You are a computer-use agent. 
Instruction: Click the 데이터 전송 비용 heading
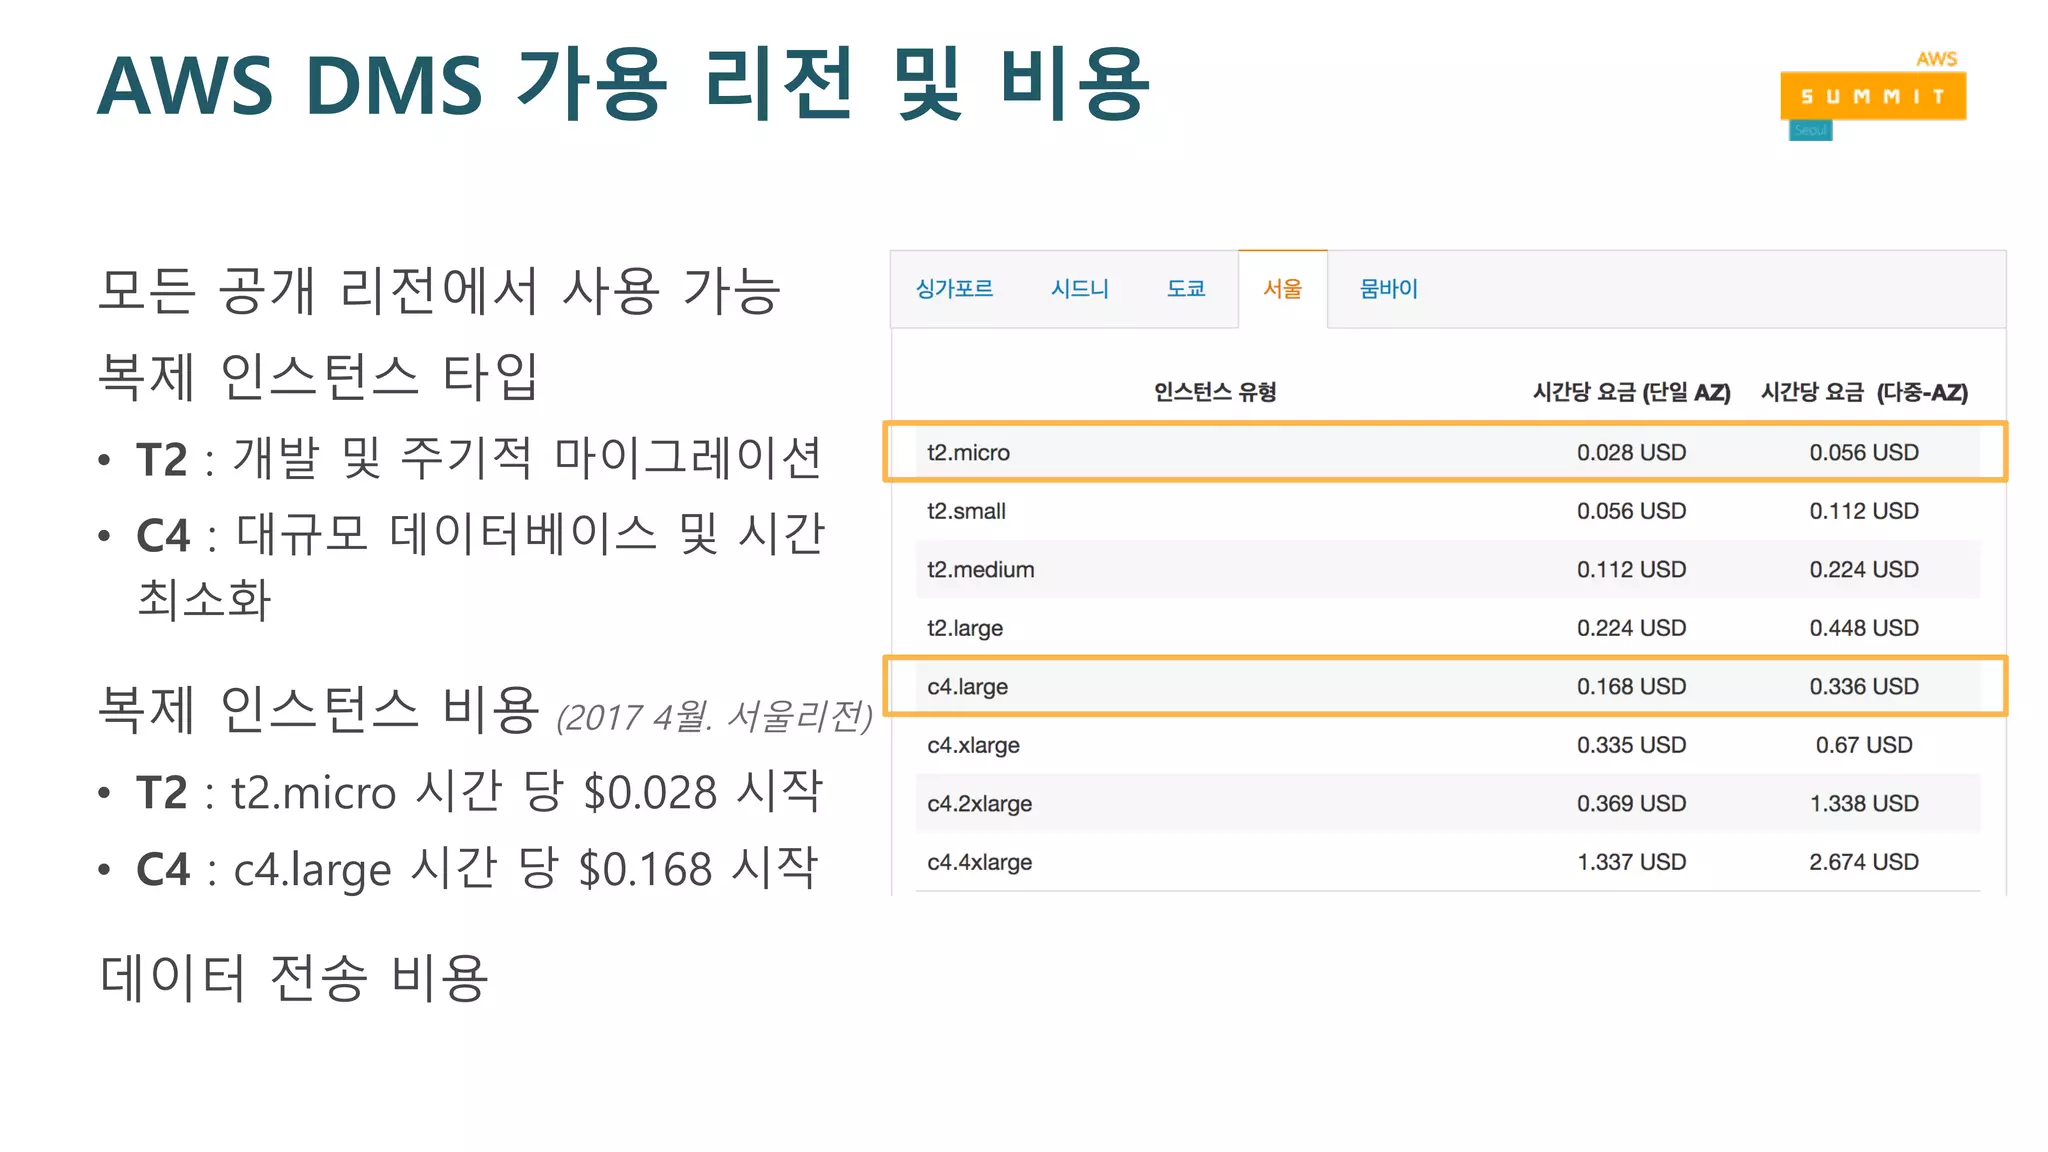click(x=294, y=977)
